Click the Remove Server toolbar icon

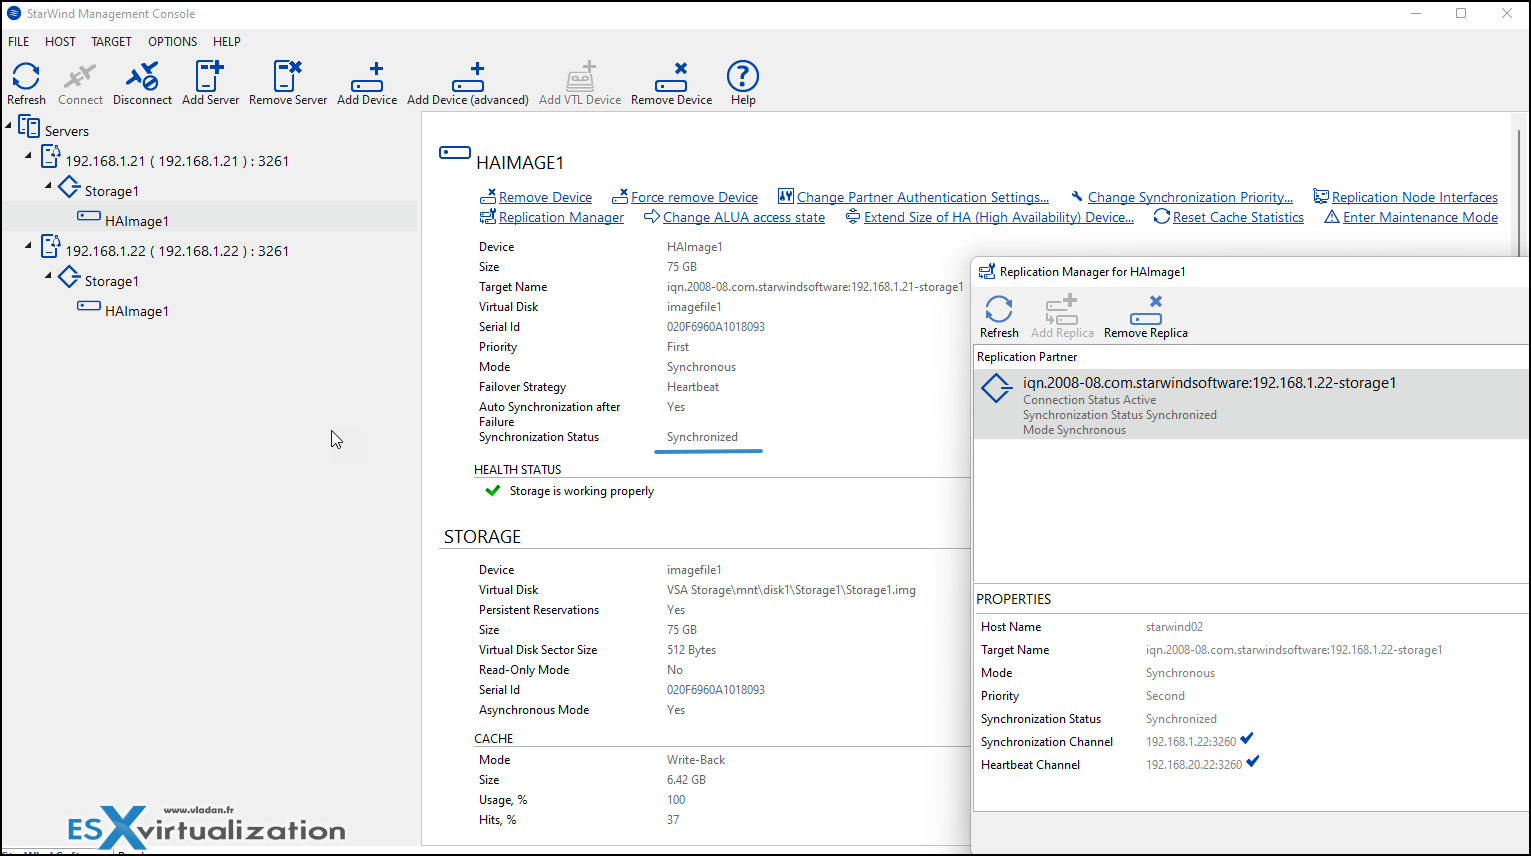coord(288,77)
